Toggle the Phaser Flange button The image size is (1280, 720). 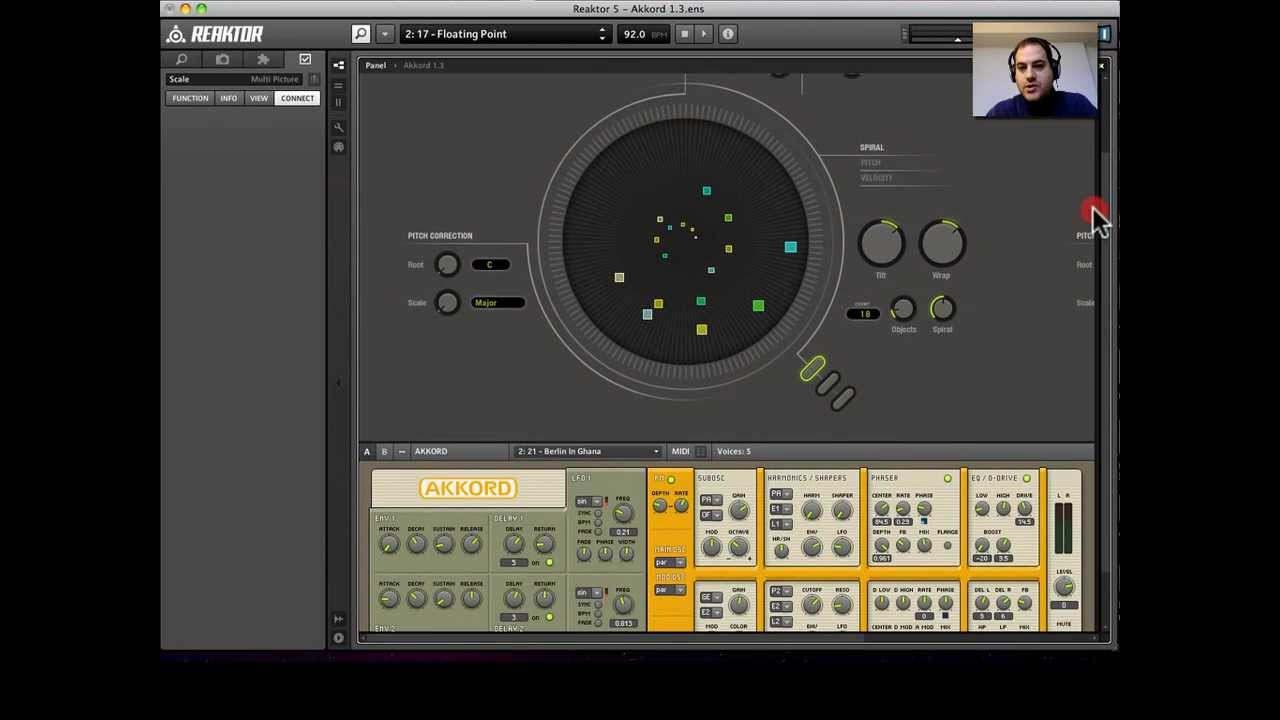click(947, 545)
